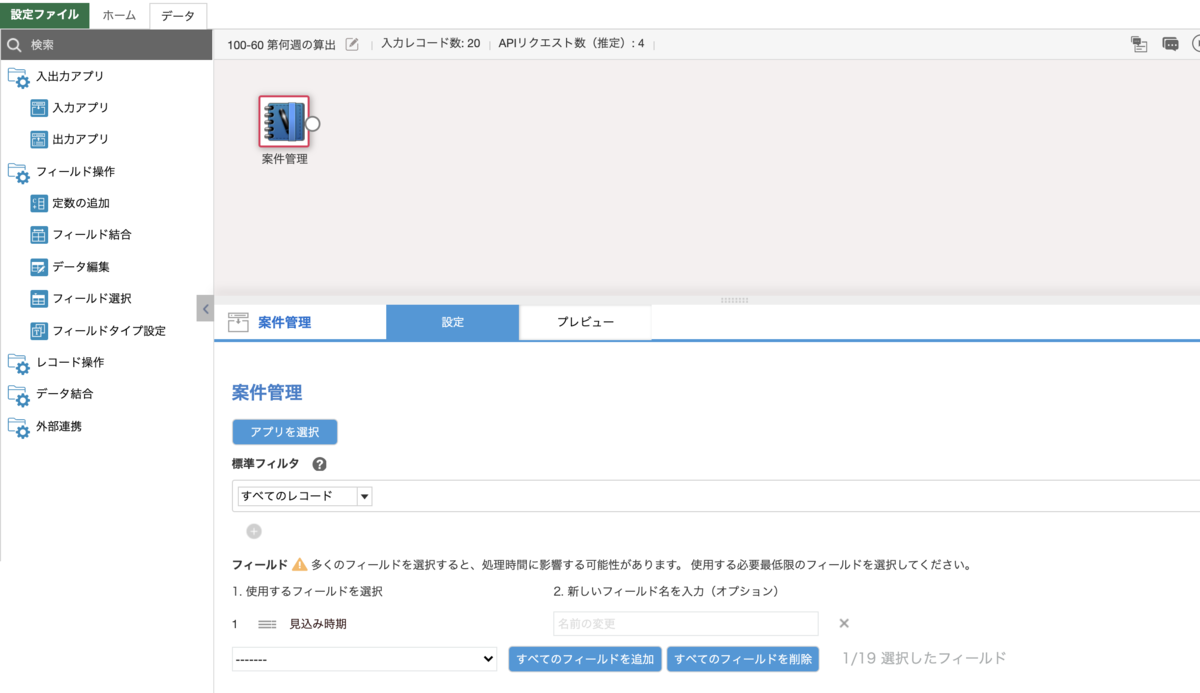The height and width of the screenshot is (693, 1200).
Task: Open the フィールドタイプ設定 tool
Action: click(x=37, y=331)
